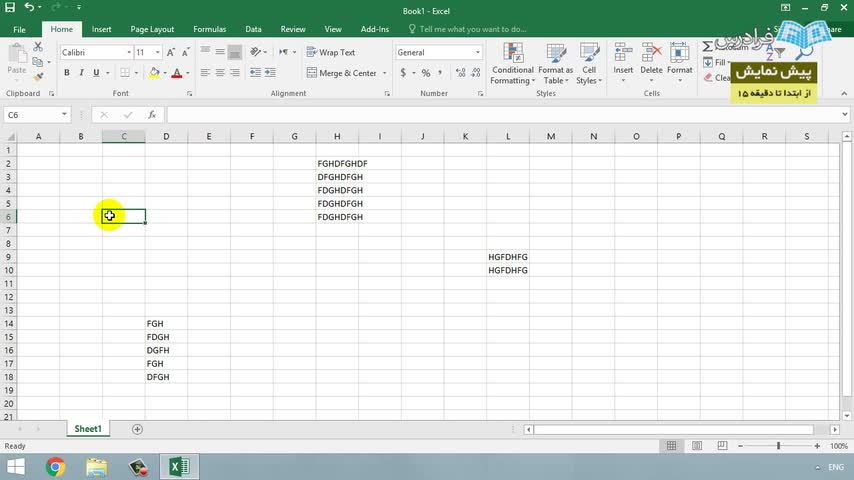Open Chrome from the taskbar

pos(55,467)
